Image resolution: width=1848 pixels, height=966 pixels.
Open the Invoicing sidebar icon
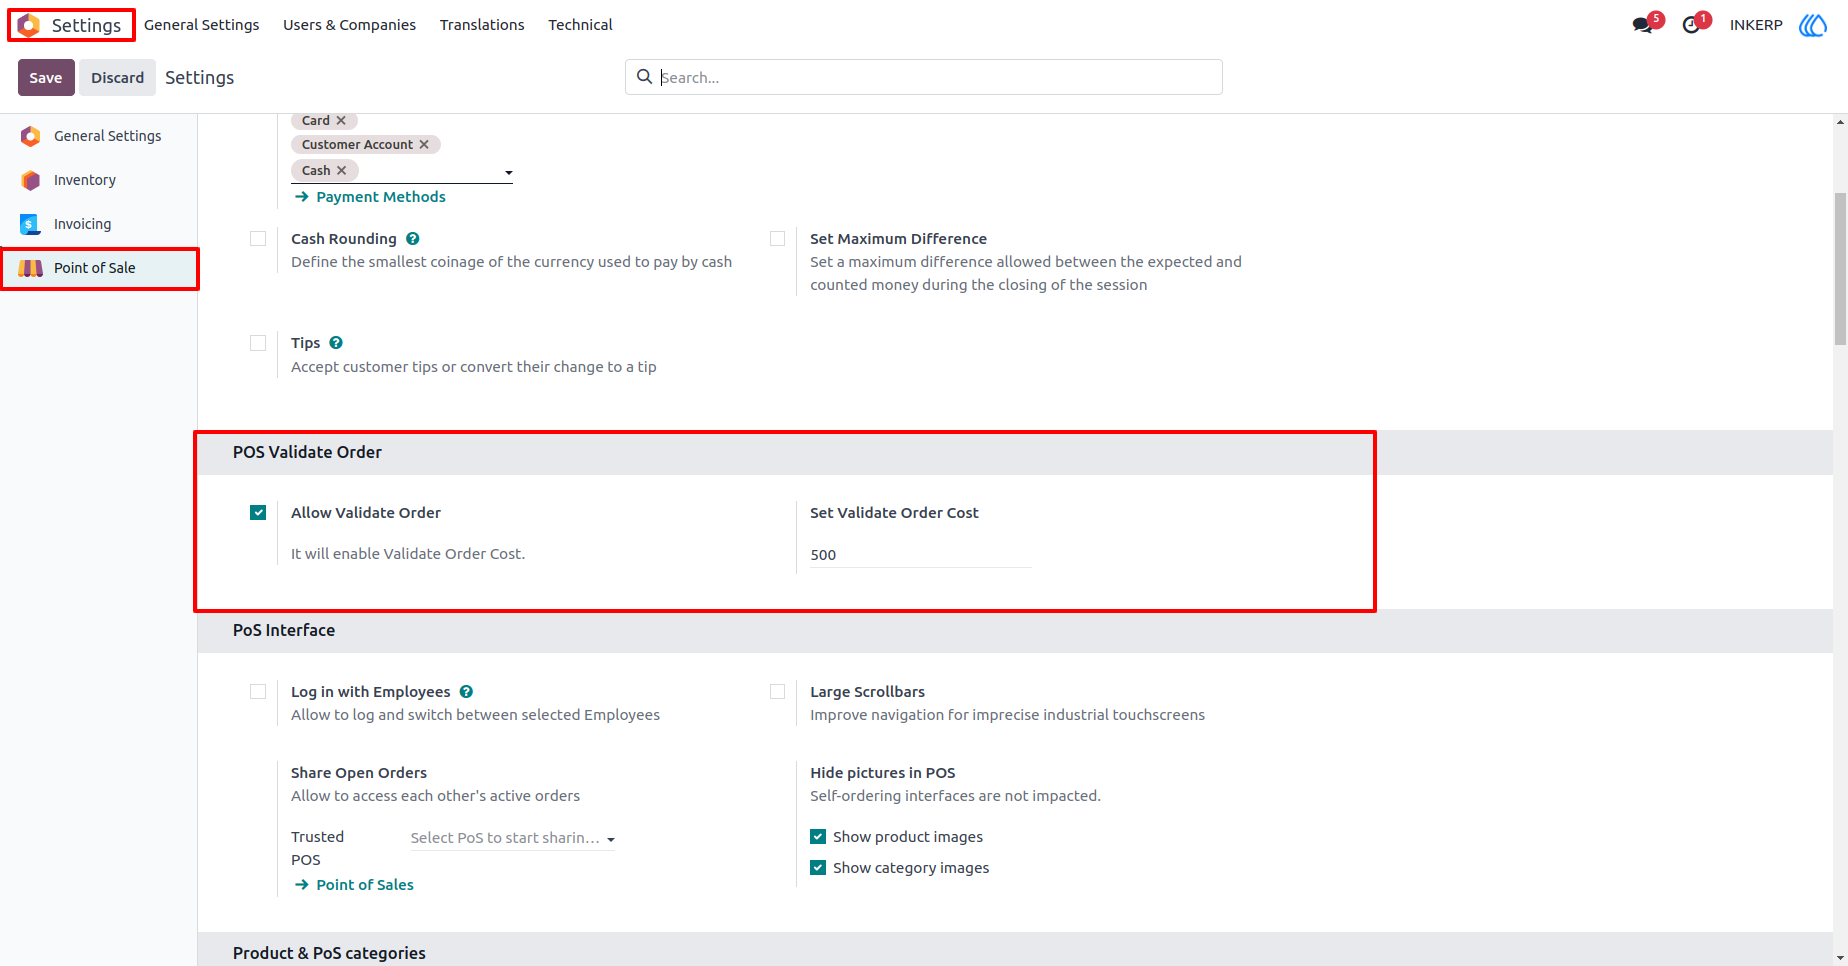(x=31, y=224)
